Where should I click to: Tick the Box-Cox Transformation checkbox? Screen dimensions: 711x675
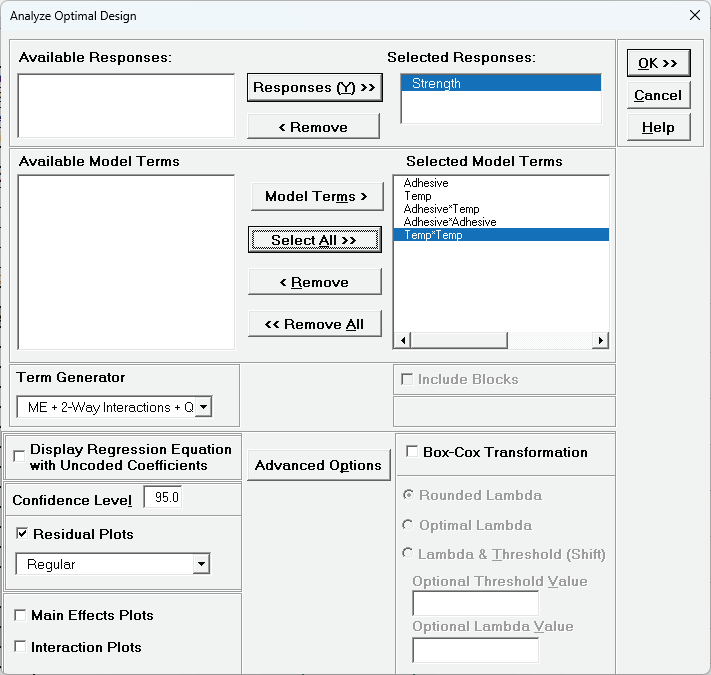[x=412, y=452]
